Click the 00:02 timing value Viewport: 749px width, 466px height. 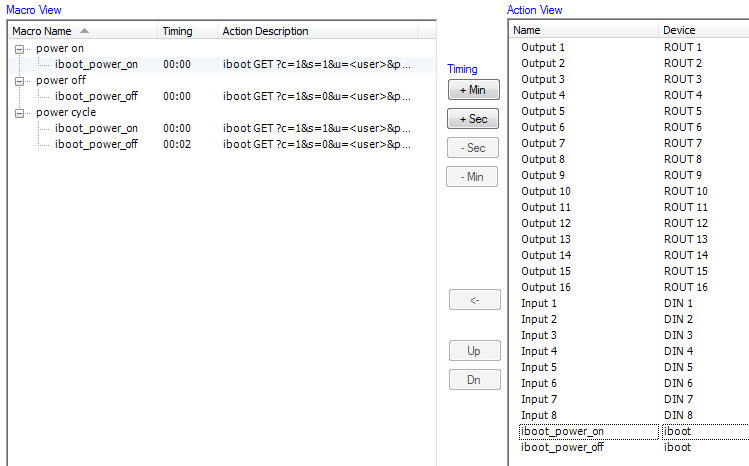tap(177, 144)
